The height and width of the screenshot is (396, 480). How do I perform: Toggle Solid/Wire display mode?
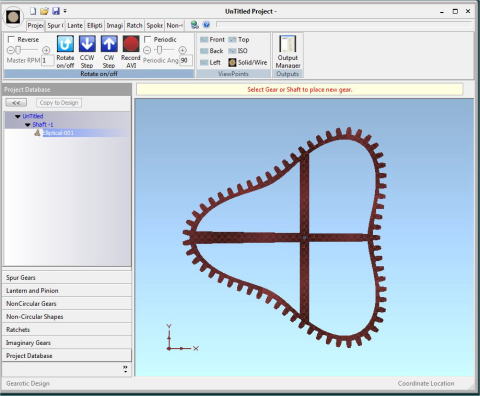pyautogui.click(x=248, y=62)
